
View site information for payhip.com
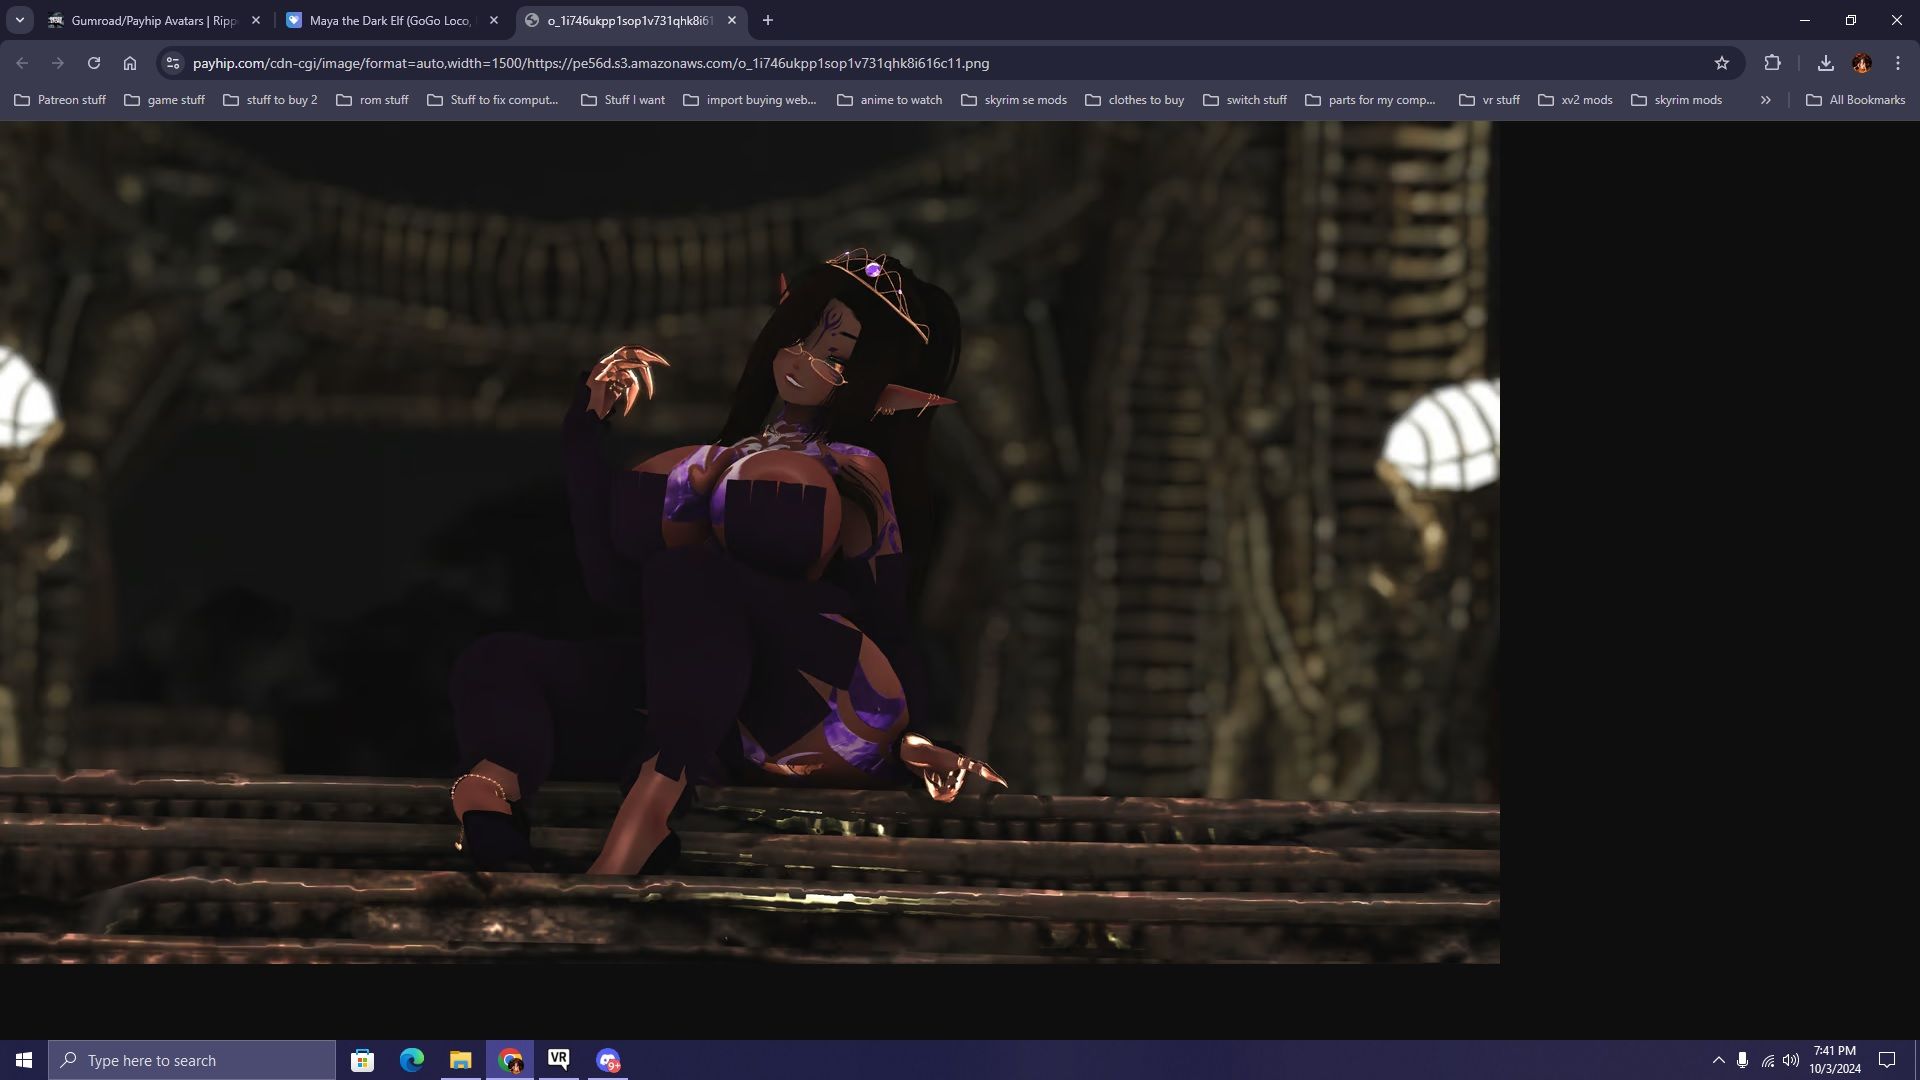pyautogui.click(x=173, y=63)
